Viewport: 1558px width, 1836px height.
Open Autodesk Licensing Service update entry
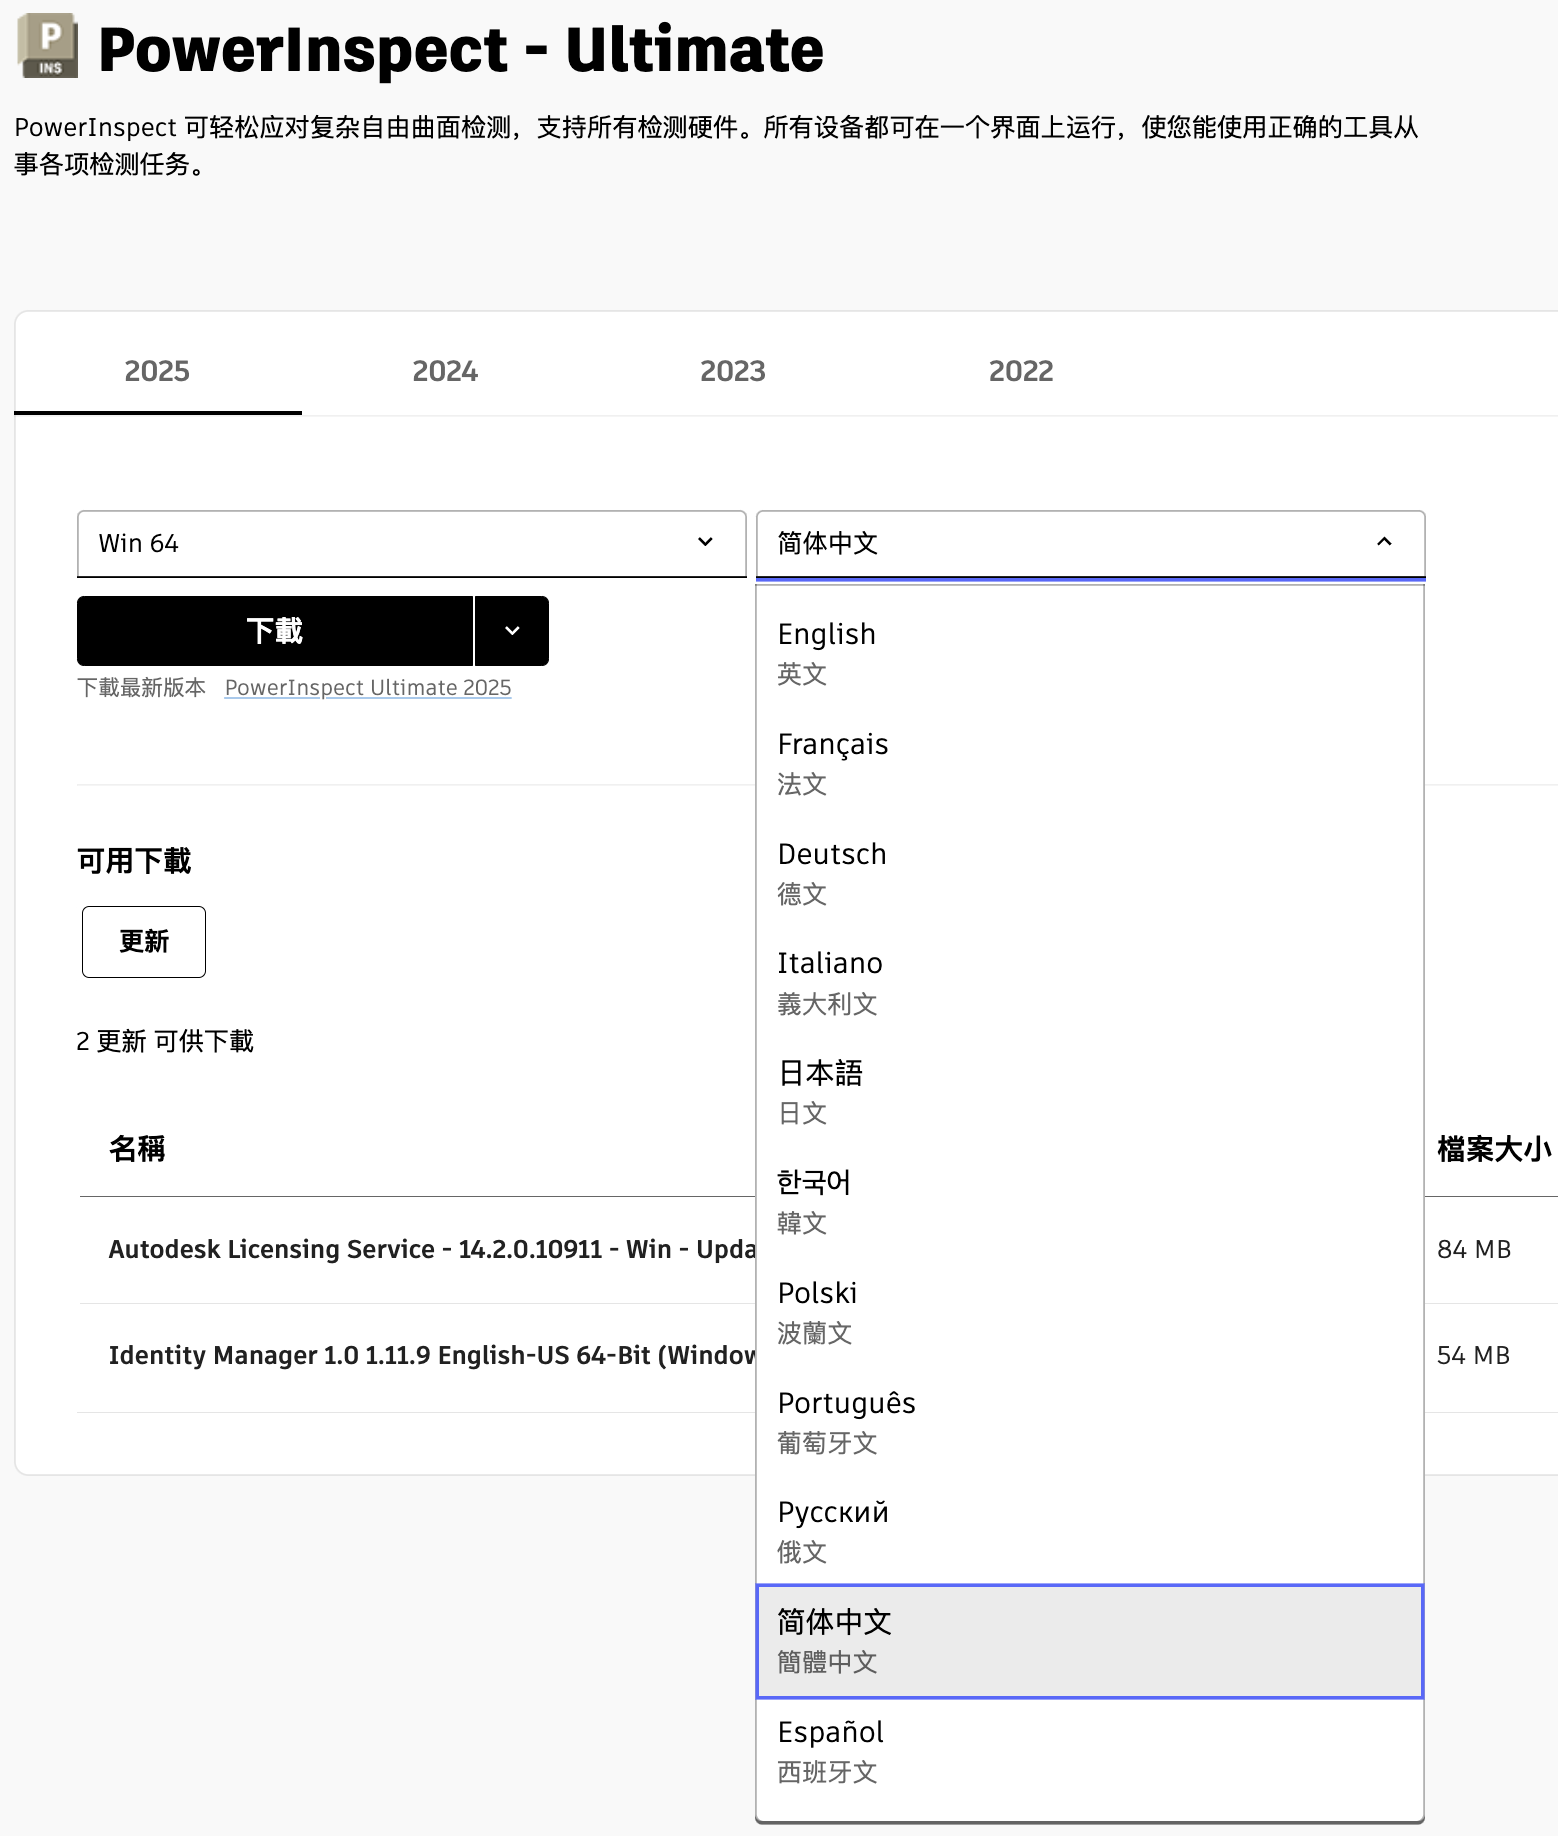(430, 1250)
